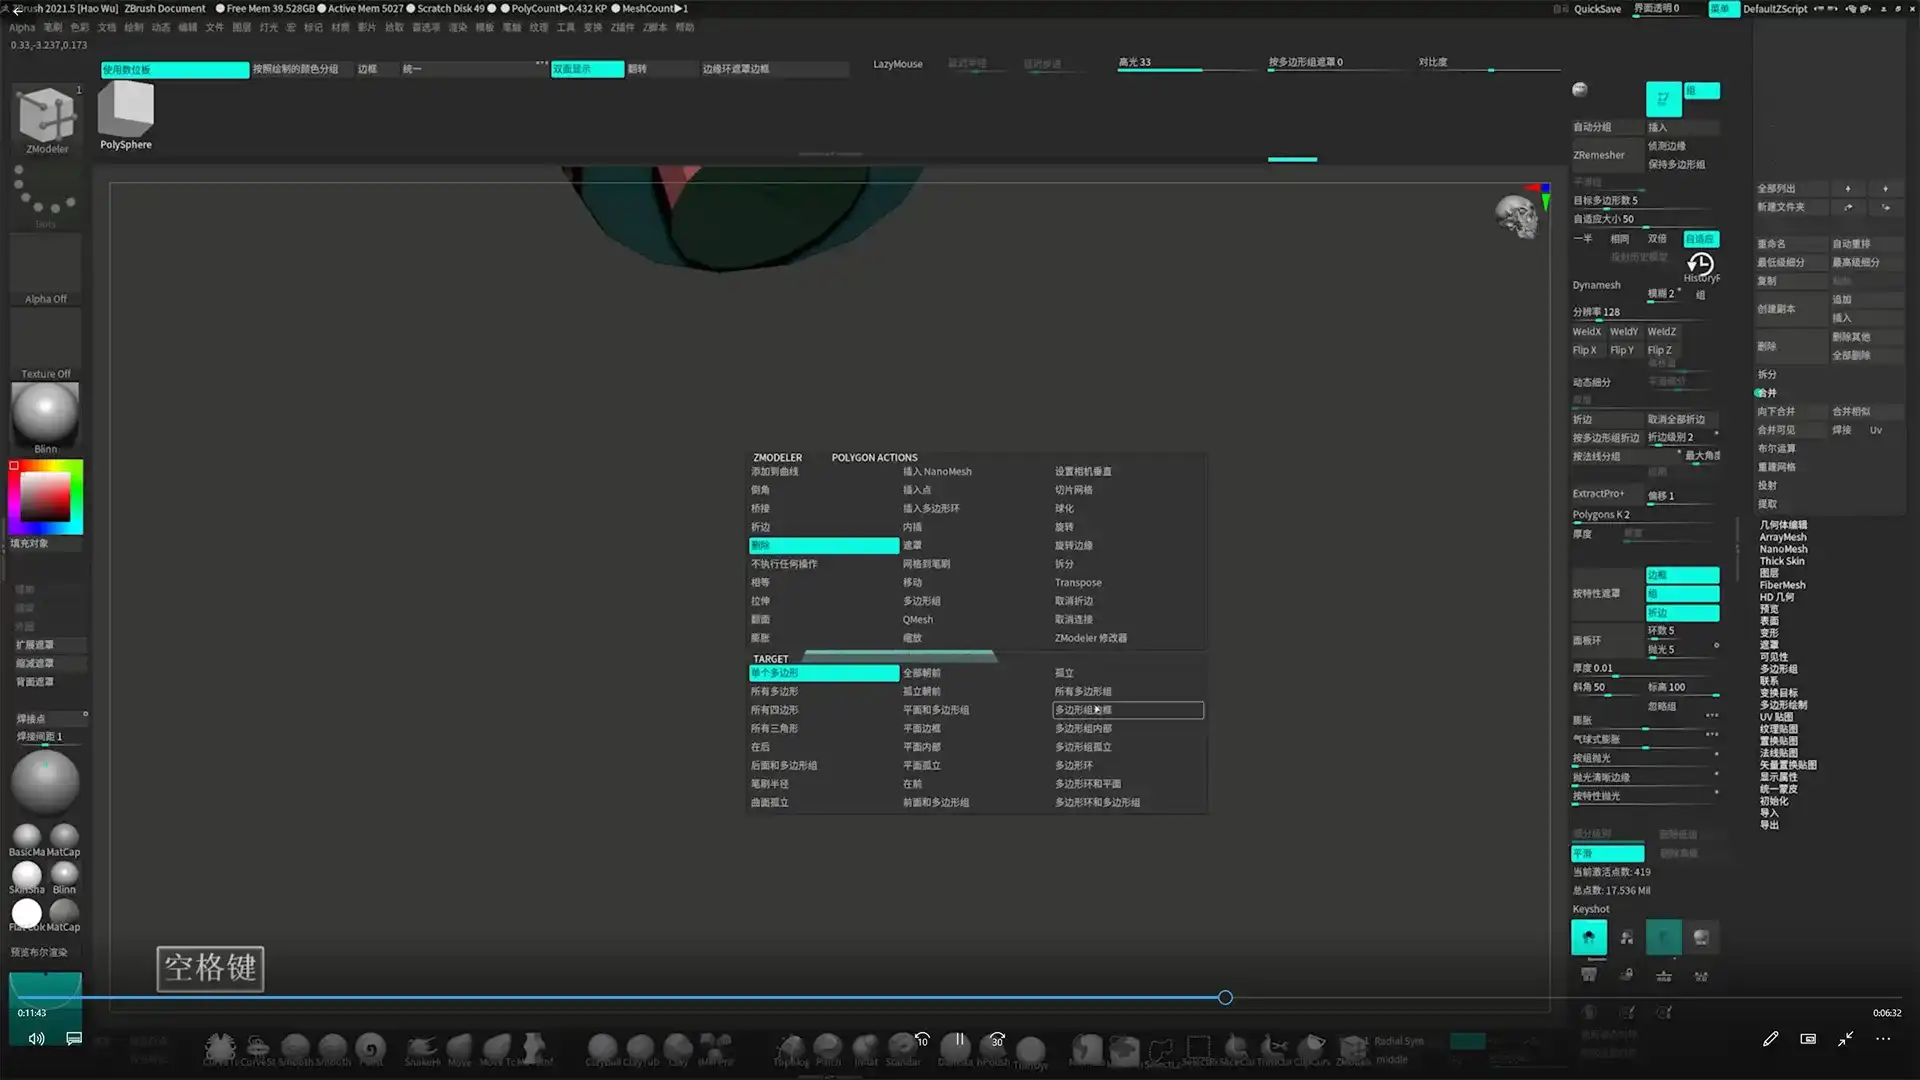Skip forward 30 seconds
The height and width of the screenshot is (1080, 1920).
(x=997, y=1039)
